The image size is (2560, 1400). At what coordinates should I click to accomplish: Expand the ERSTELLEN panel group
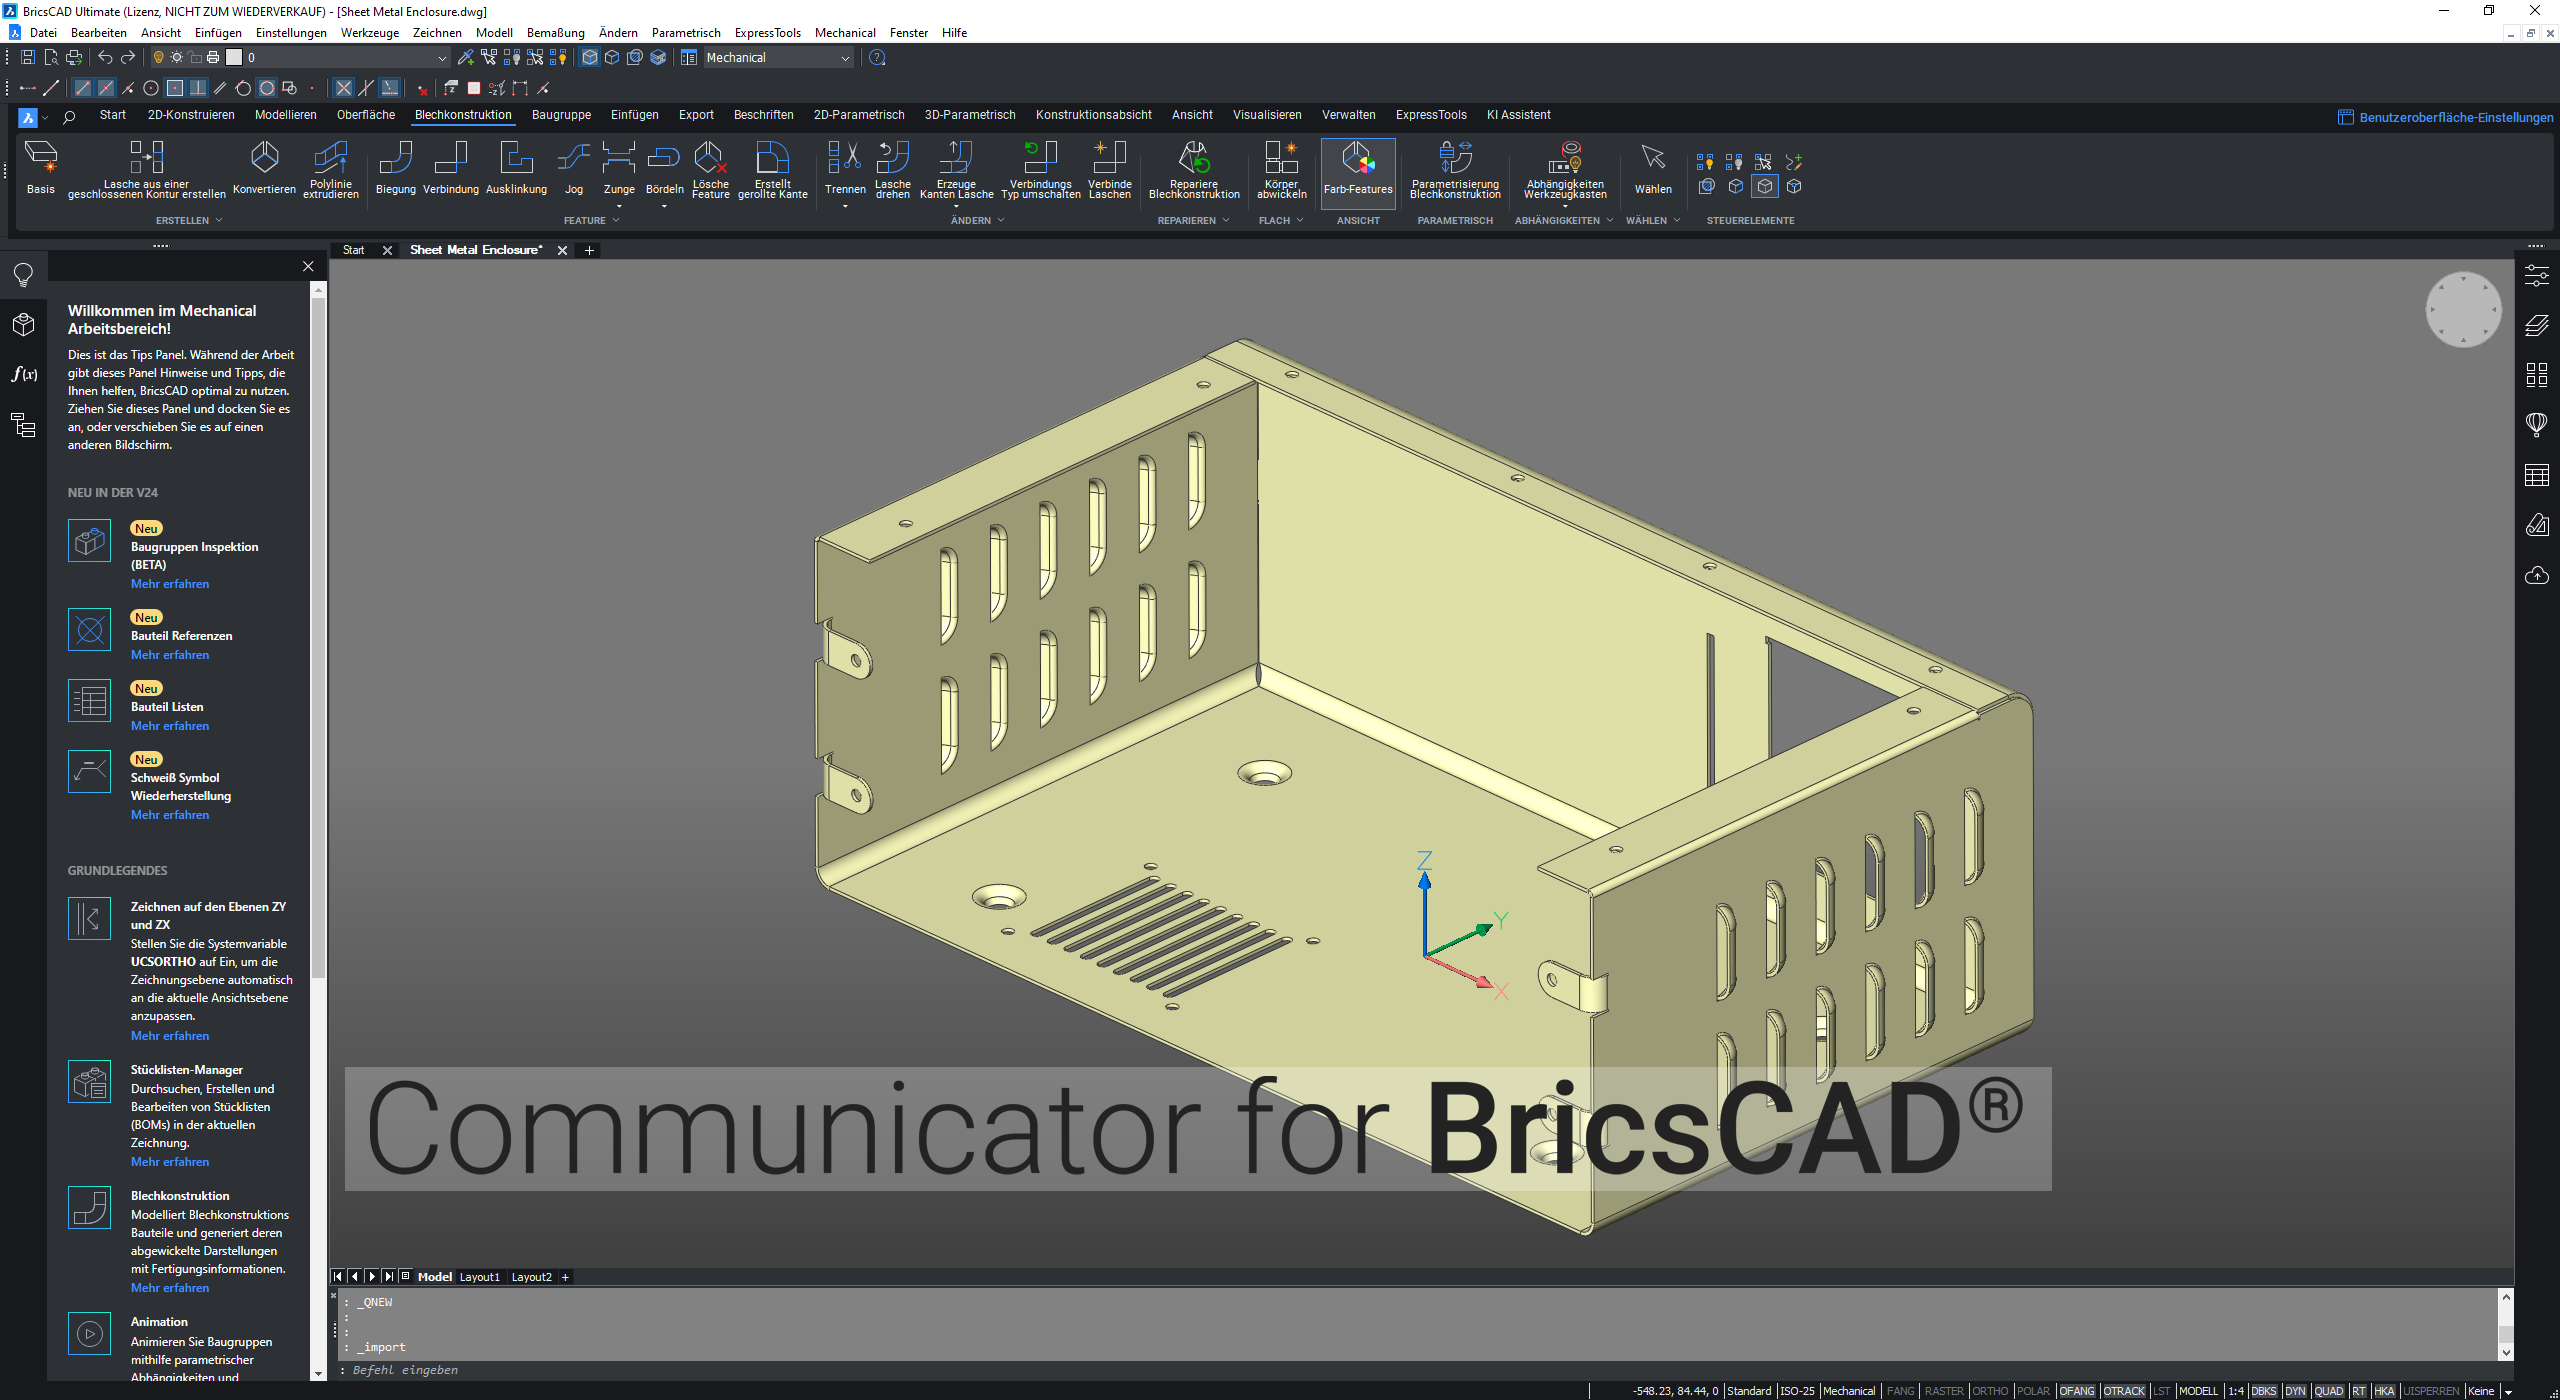[x=189, y=220]
